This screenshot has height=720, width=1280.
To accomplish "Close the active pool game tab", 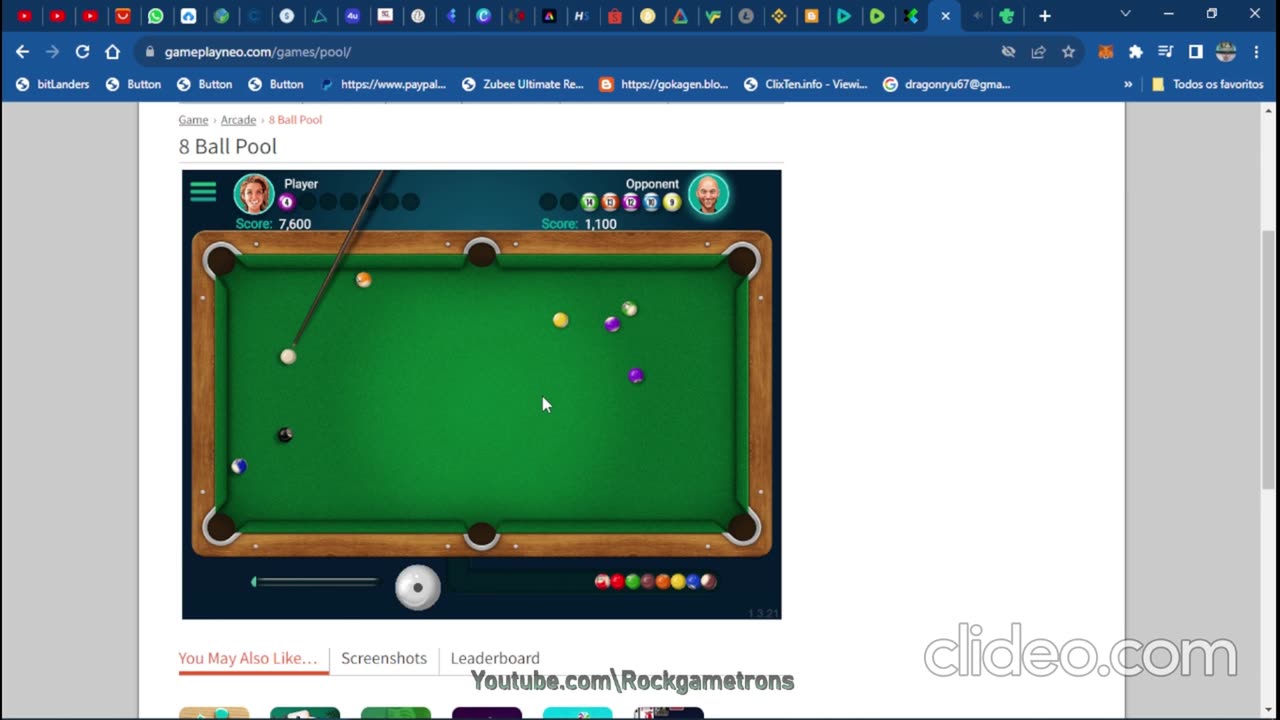I will (945, 16).
